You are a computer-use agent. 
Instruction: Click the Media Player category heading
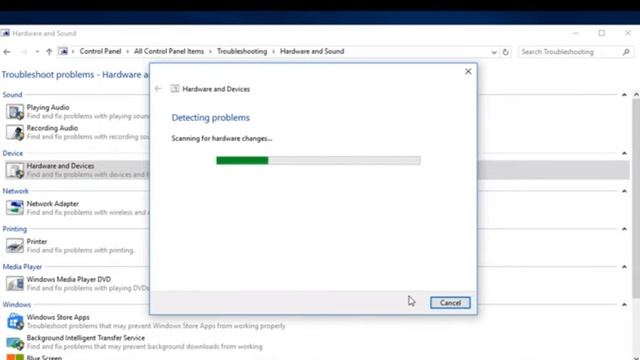click(22, 267)
